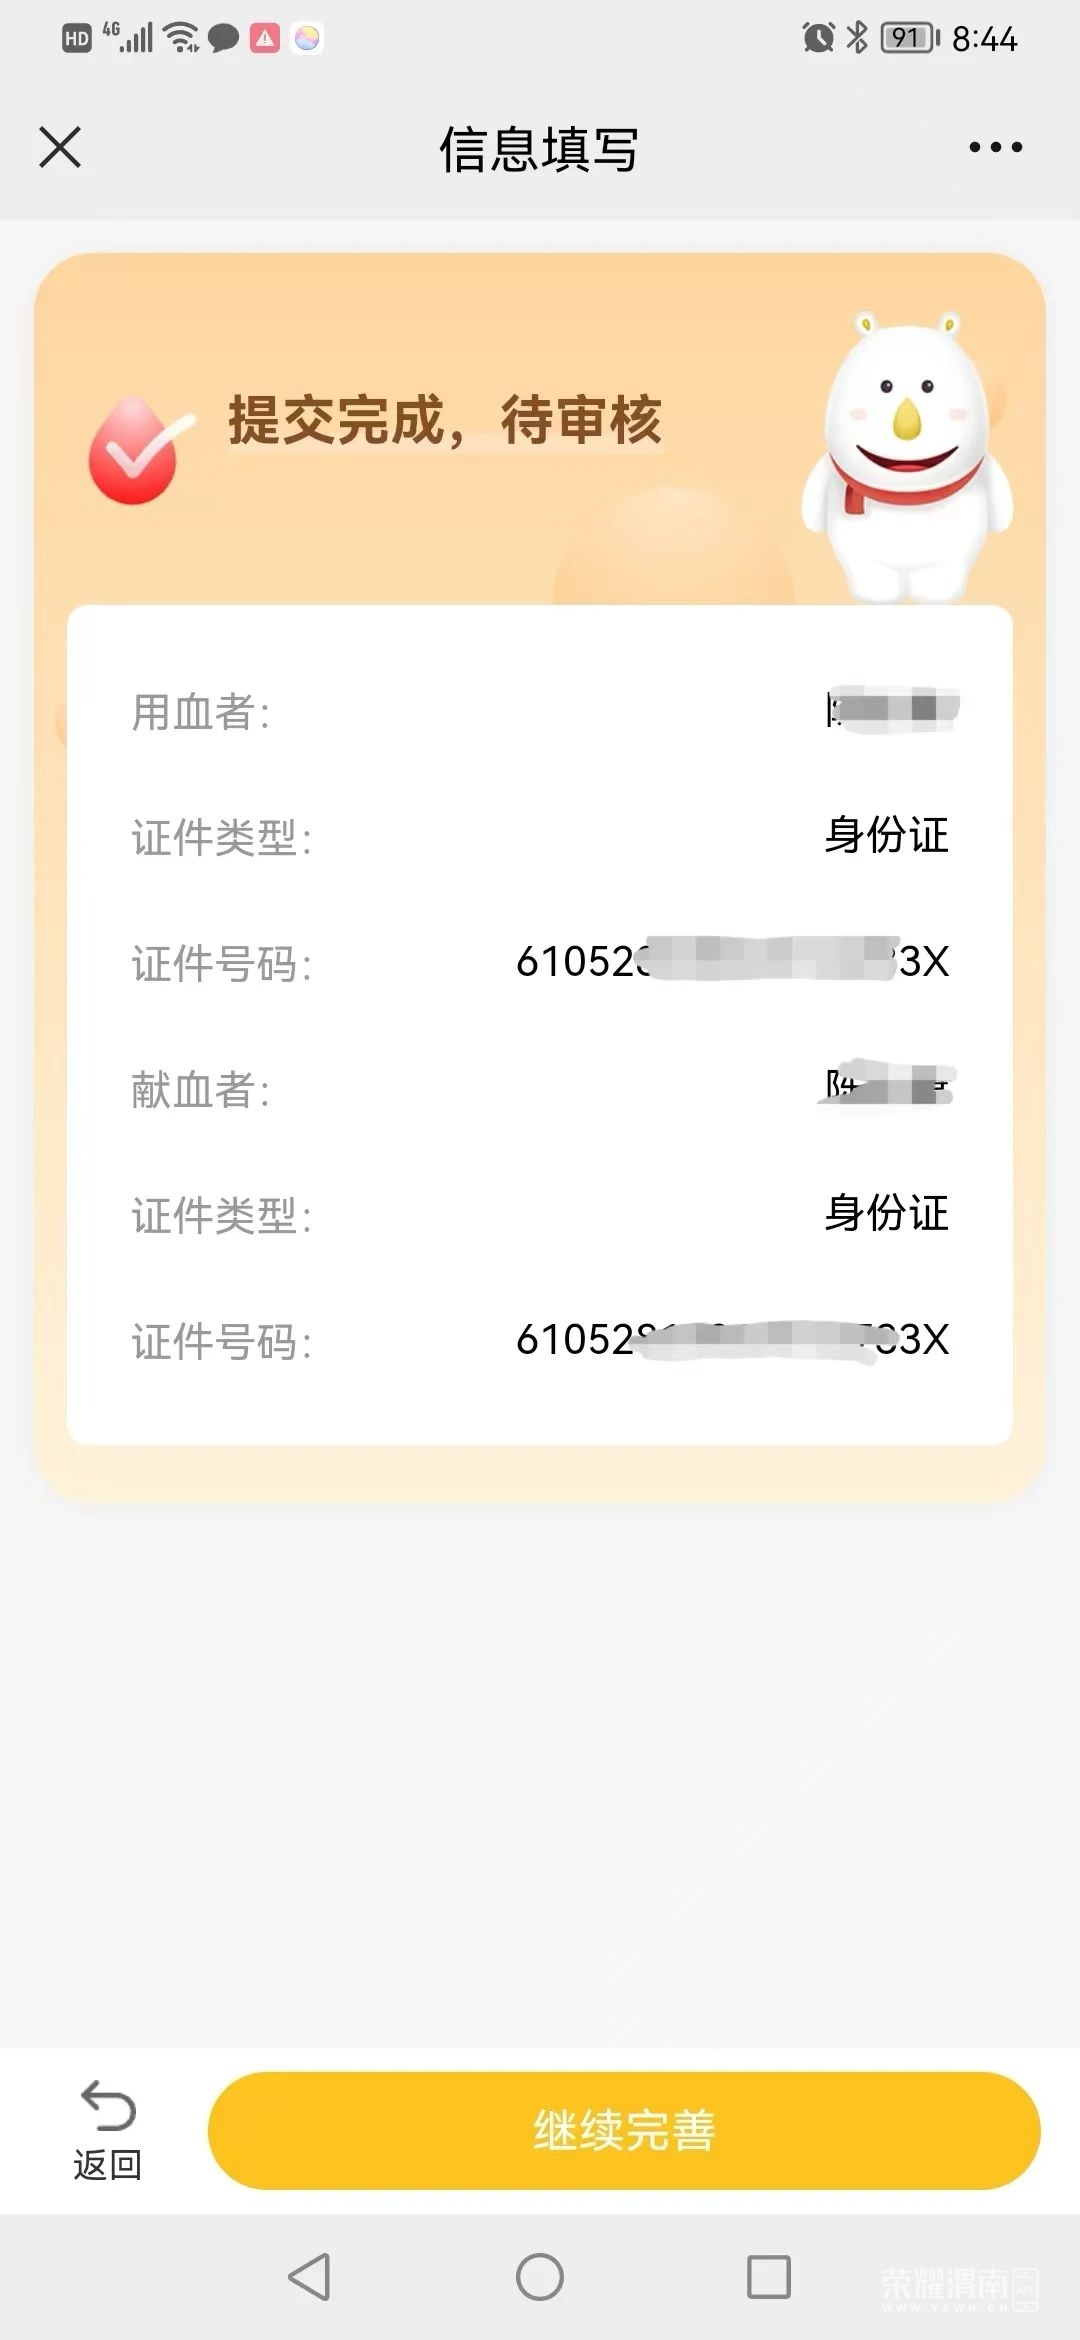Tap the message bubble notification icon
The height and width of the screenshot is (2340, 1080).
pos(223,39)
